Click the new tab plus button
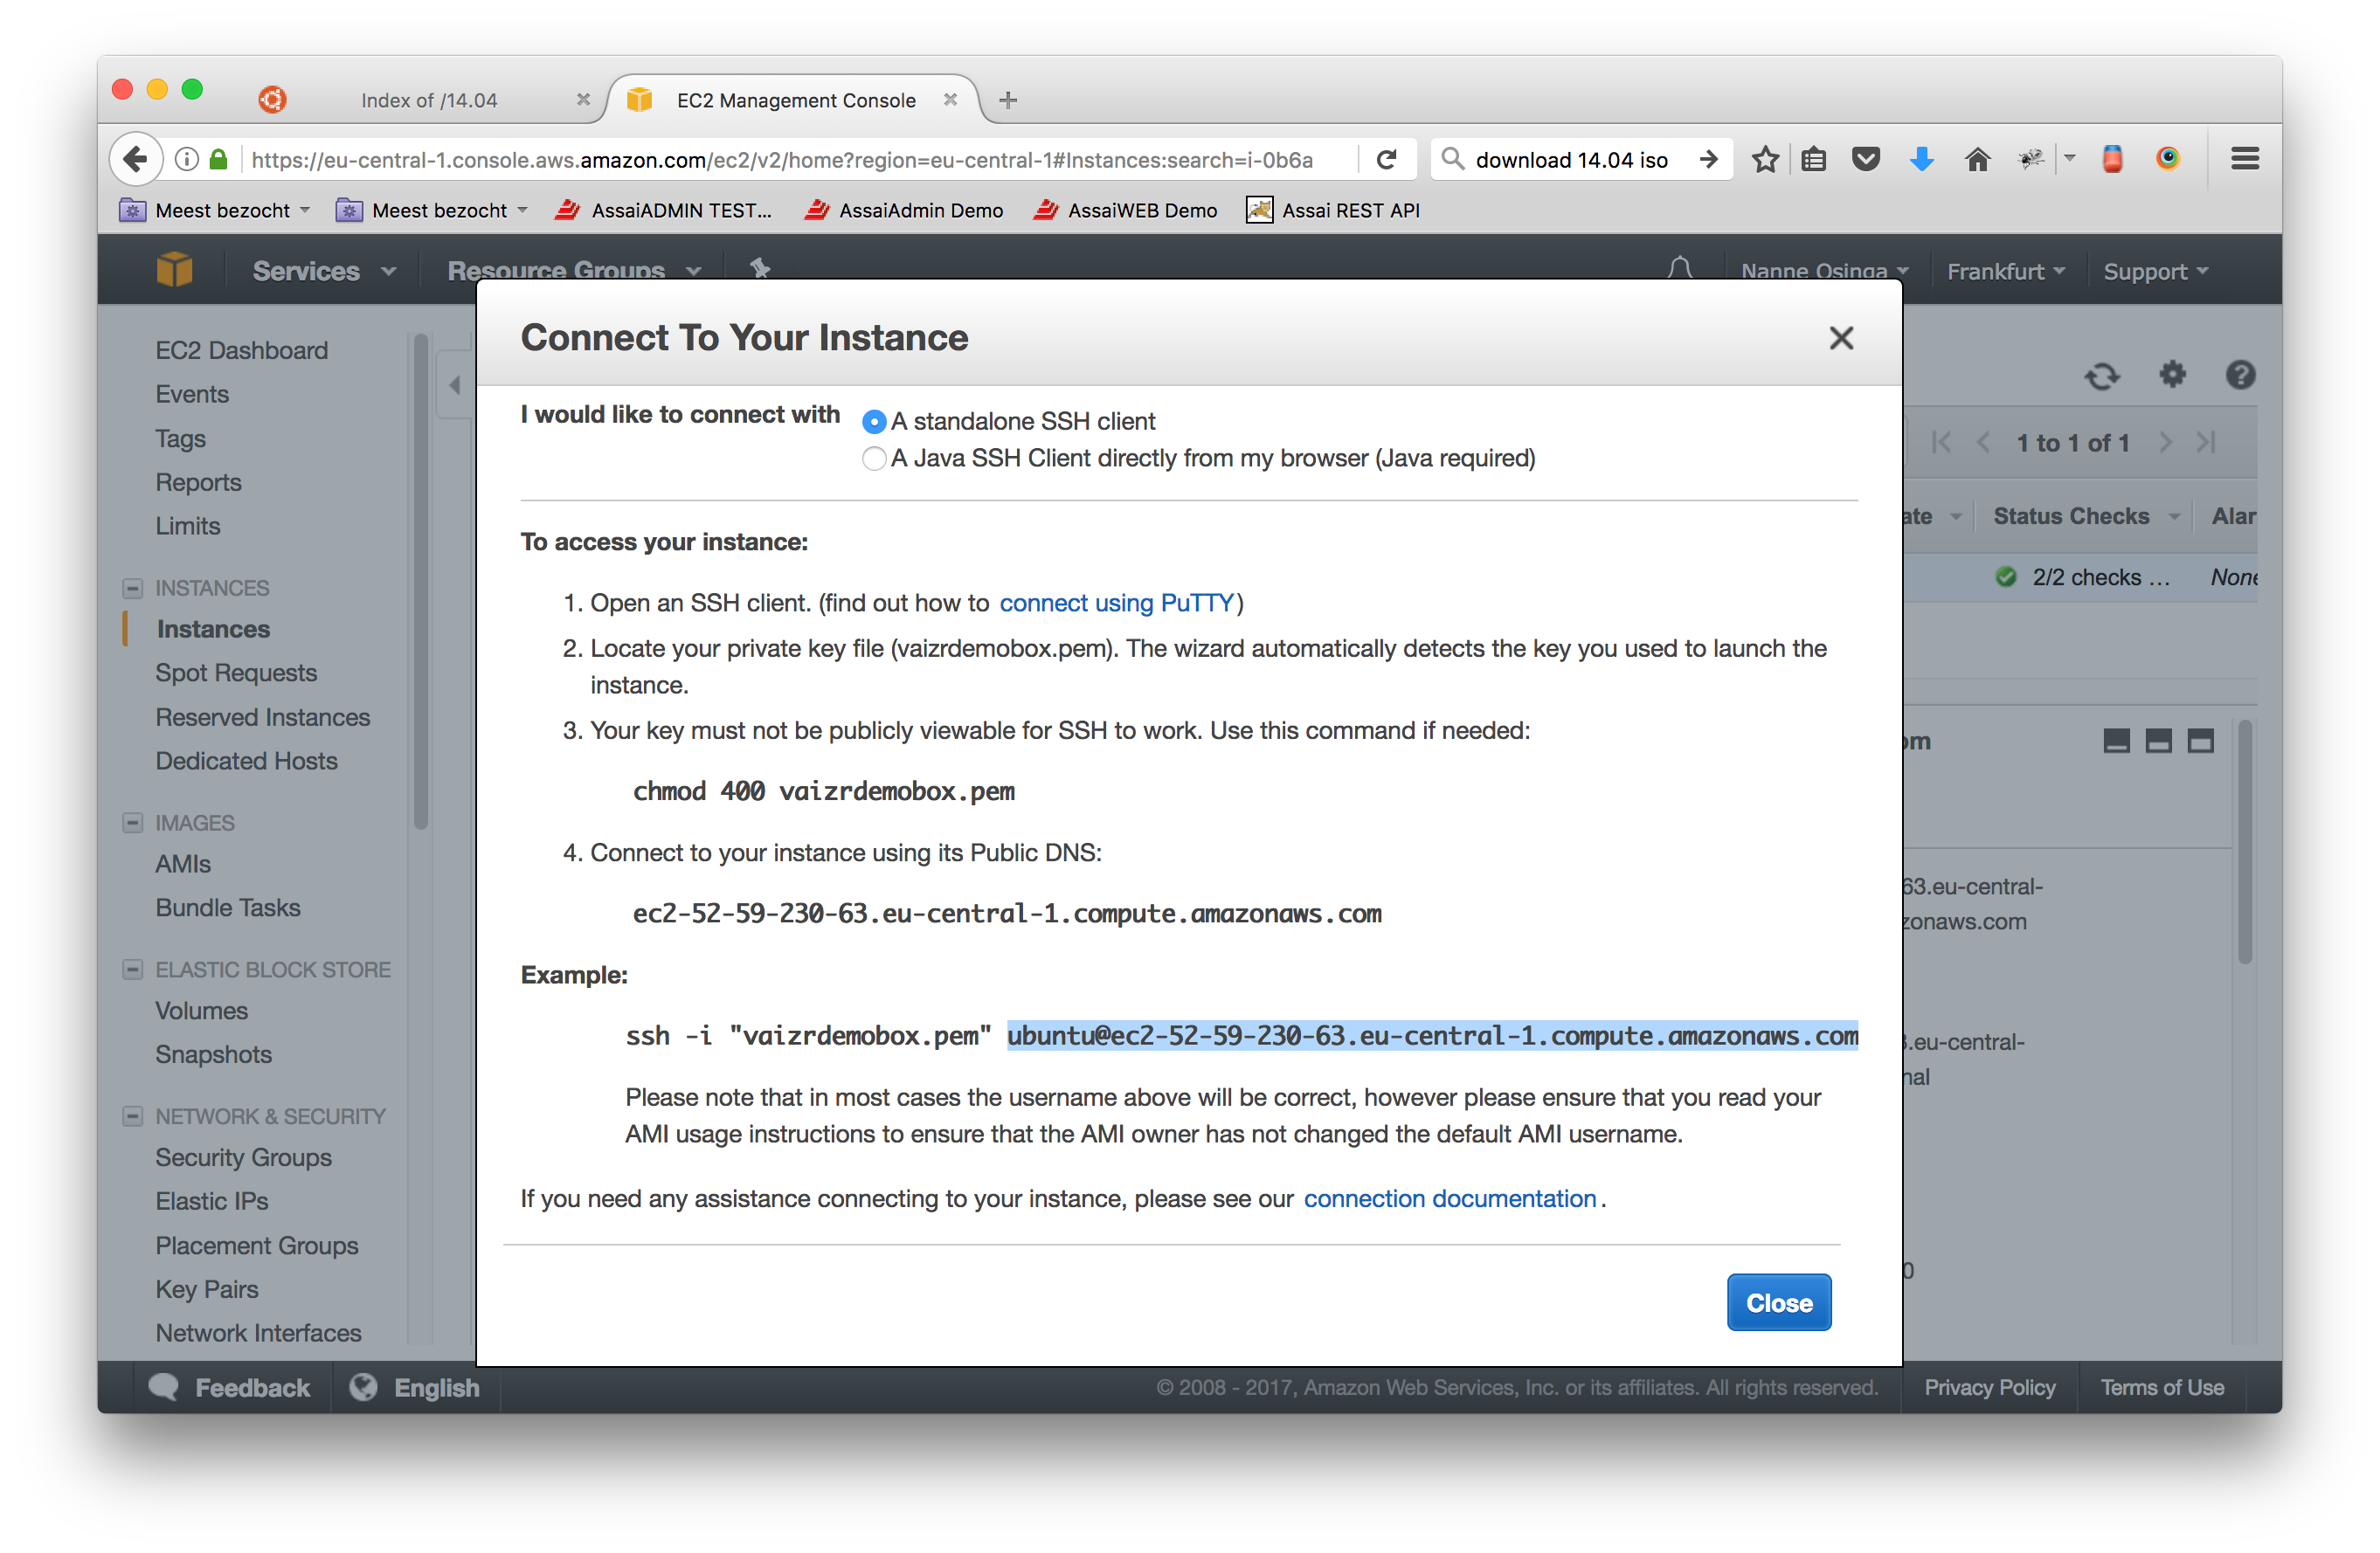 tap(1008, 100)
